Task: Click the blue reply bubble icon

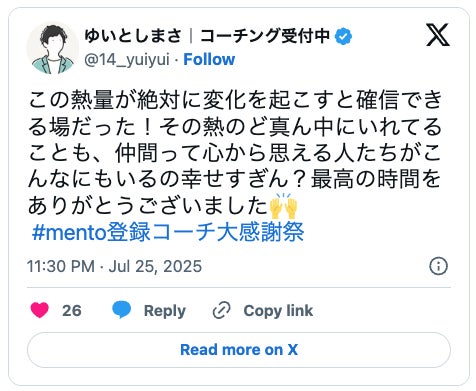Action: pyautogui.click(x=121, y=310)
